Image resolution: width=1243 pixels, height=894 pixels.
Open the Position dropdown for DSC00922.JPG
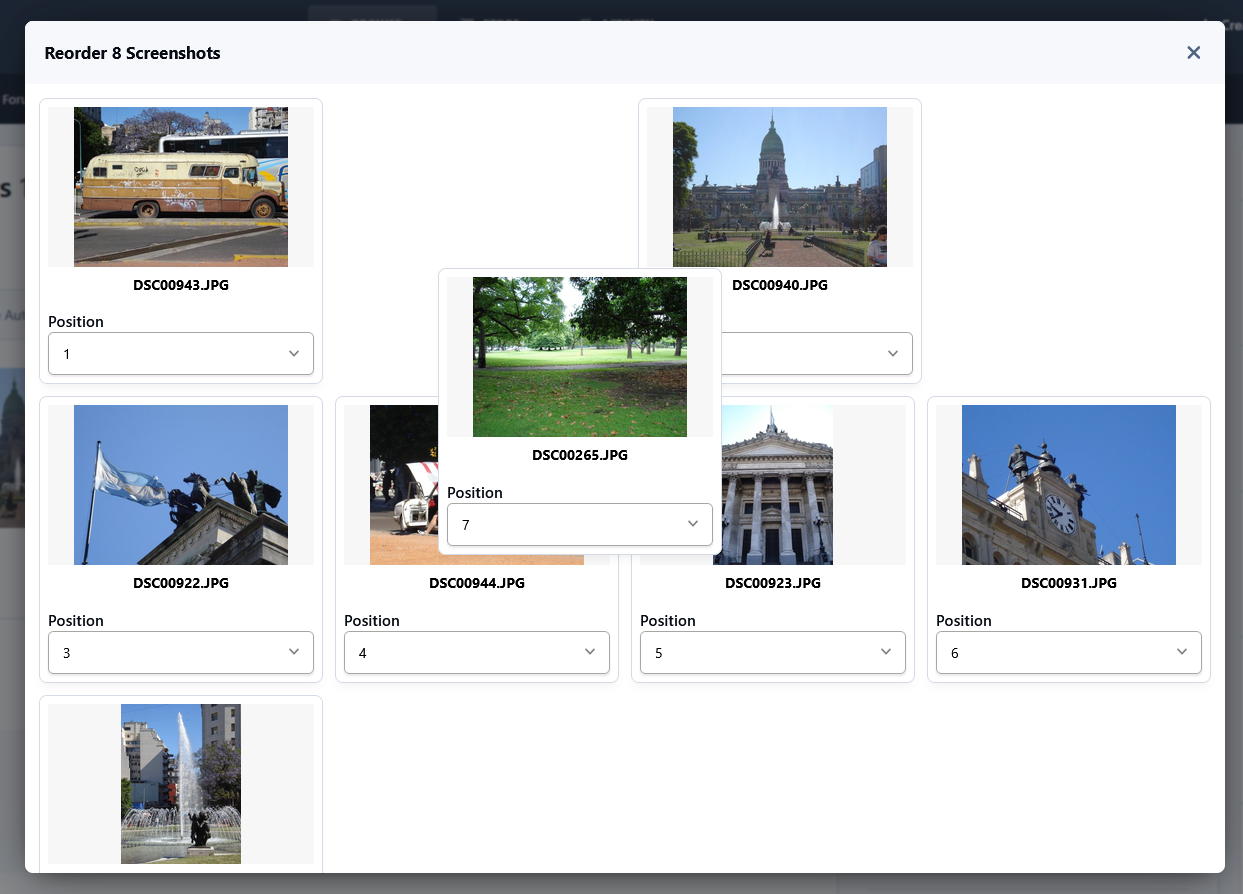(x=181, y=652)
